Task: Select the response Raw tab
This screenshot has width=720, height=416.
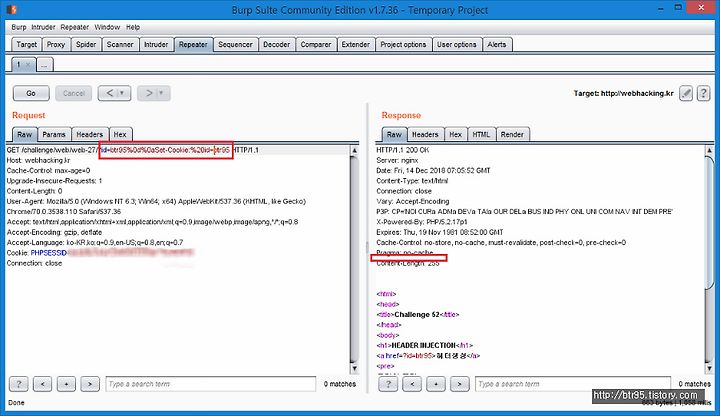Action: 394,135
